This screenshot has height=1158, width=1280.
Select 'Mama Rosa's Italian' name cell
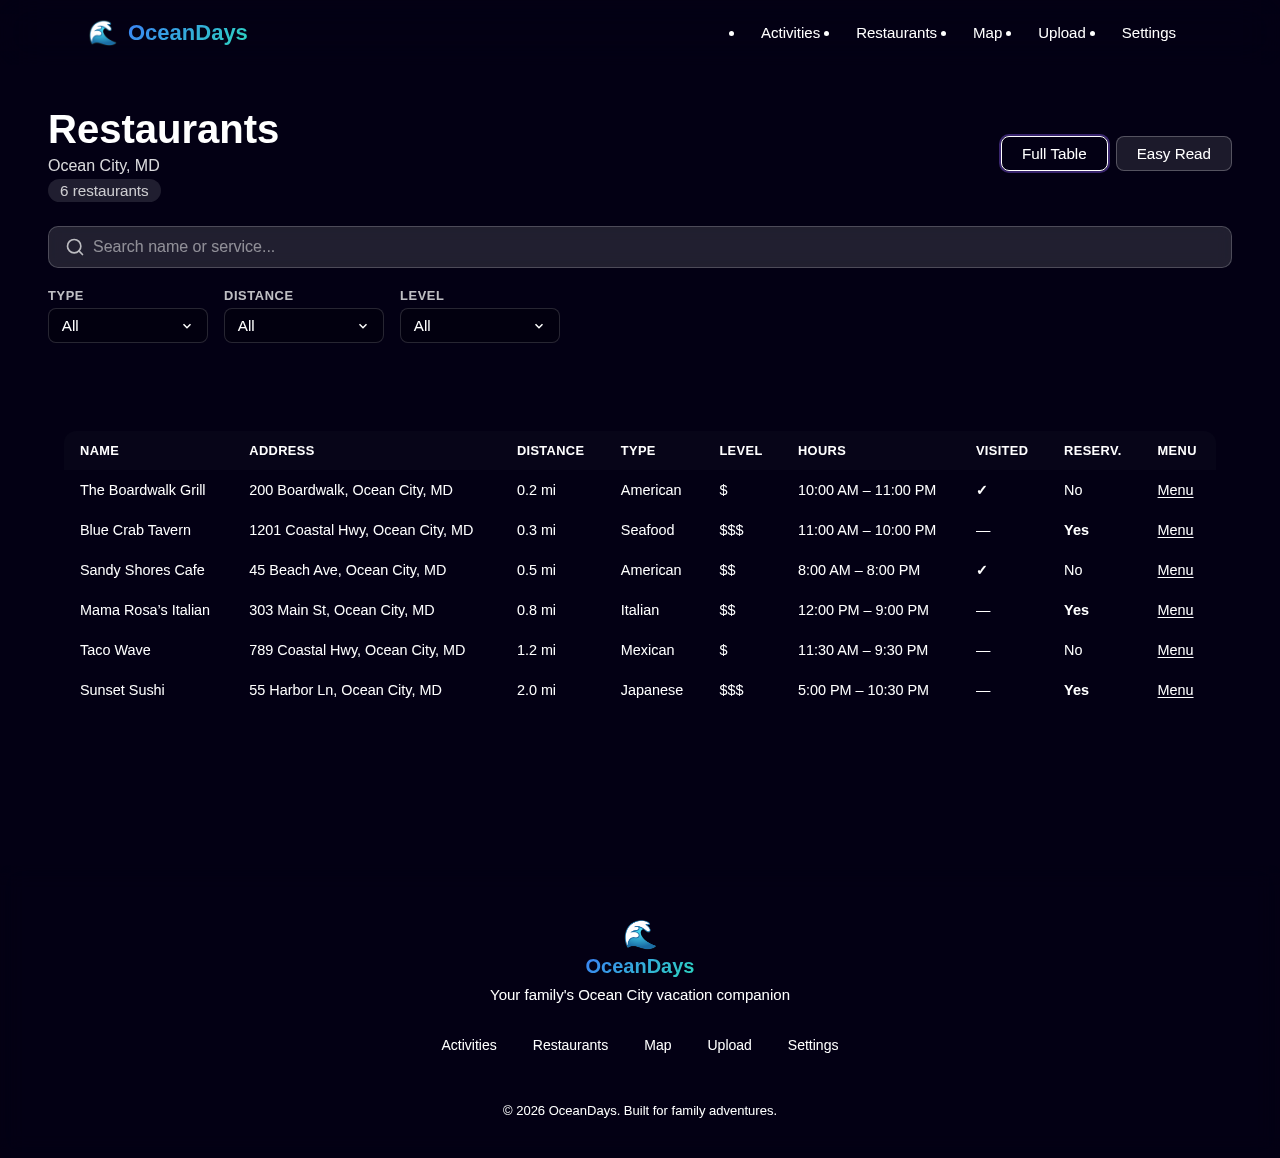click(x=145, y=610)
